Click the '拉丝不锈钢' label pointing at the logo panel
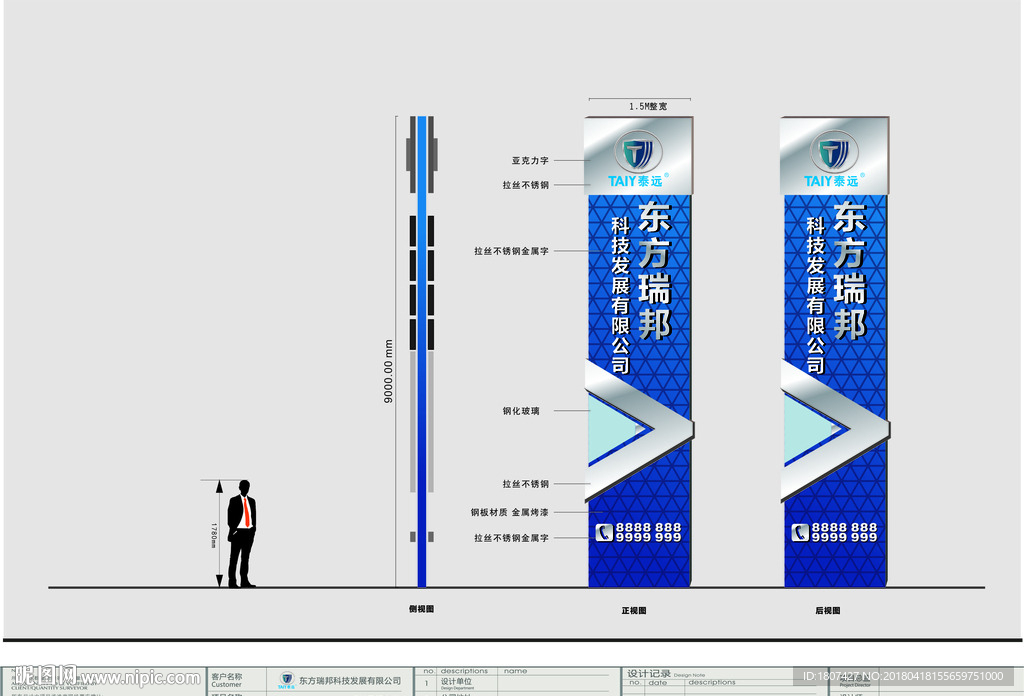 pyautogui.click(x=526, y=185)
